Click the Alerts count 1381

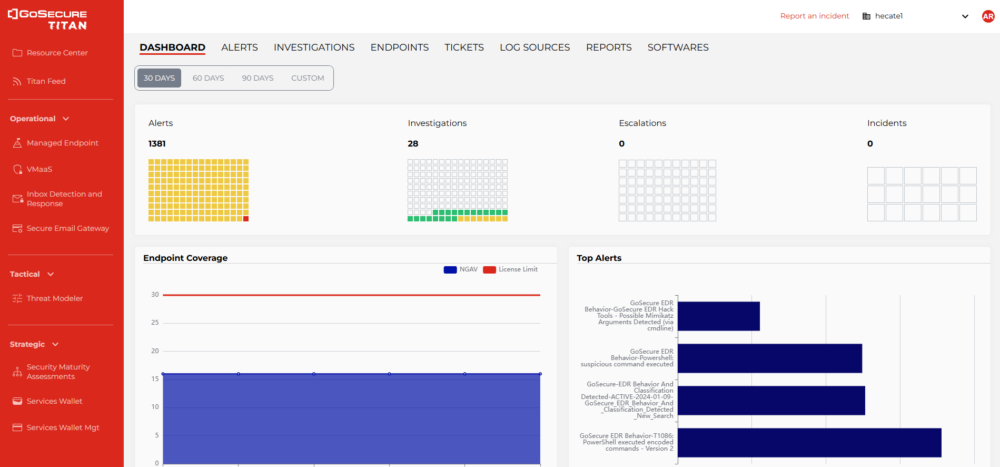point(157,144)
